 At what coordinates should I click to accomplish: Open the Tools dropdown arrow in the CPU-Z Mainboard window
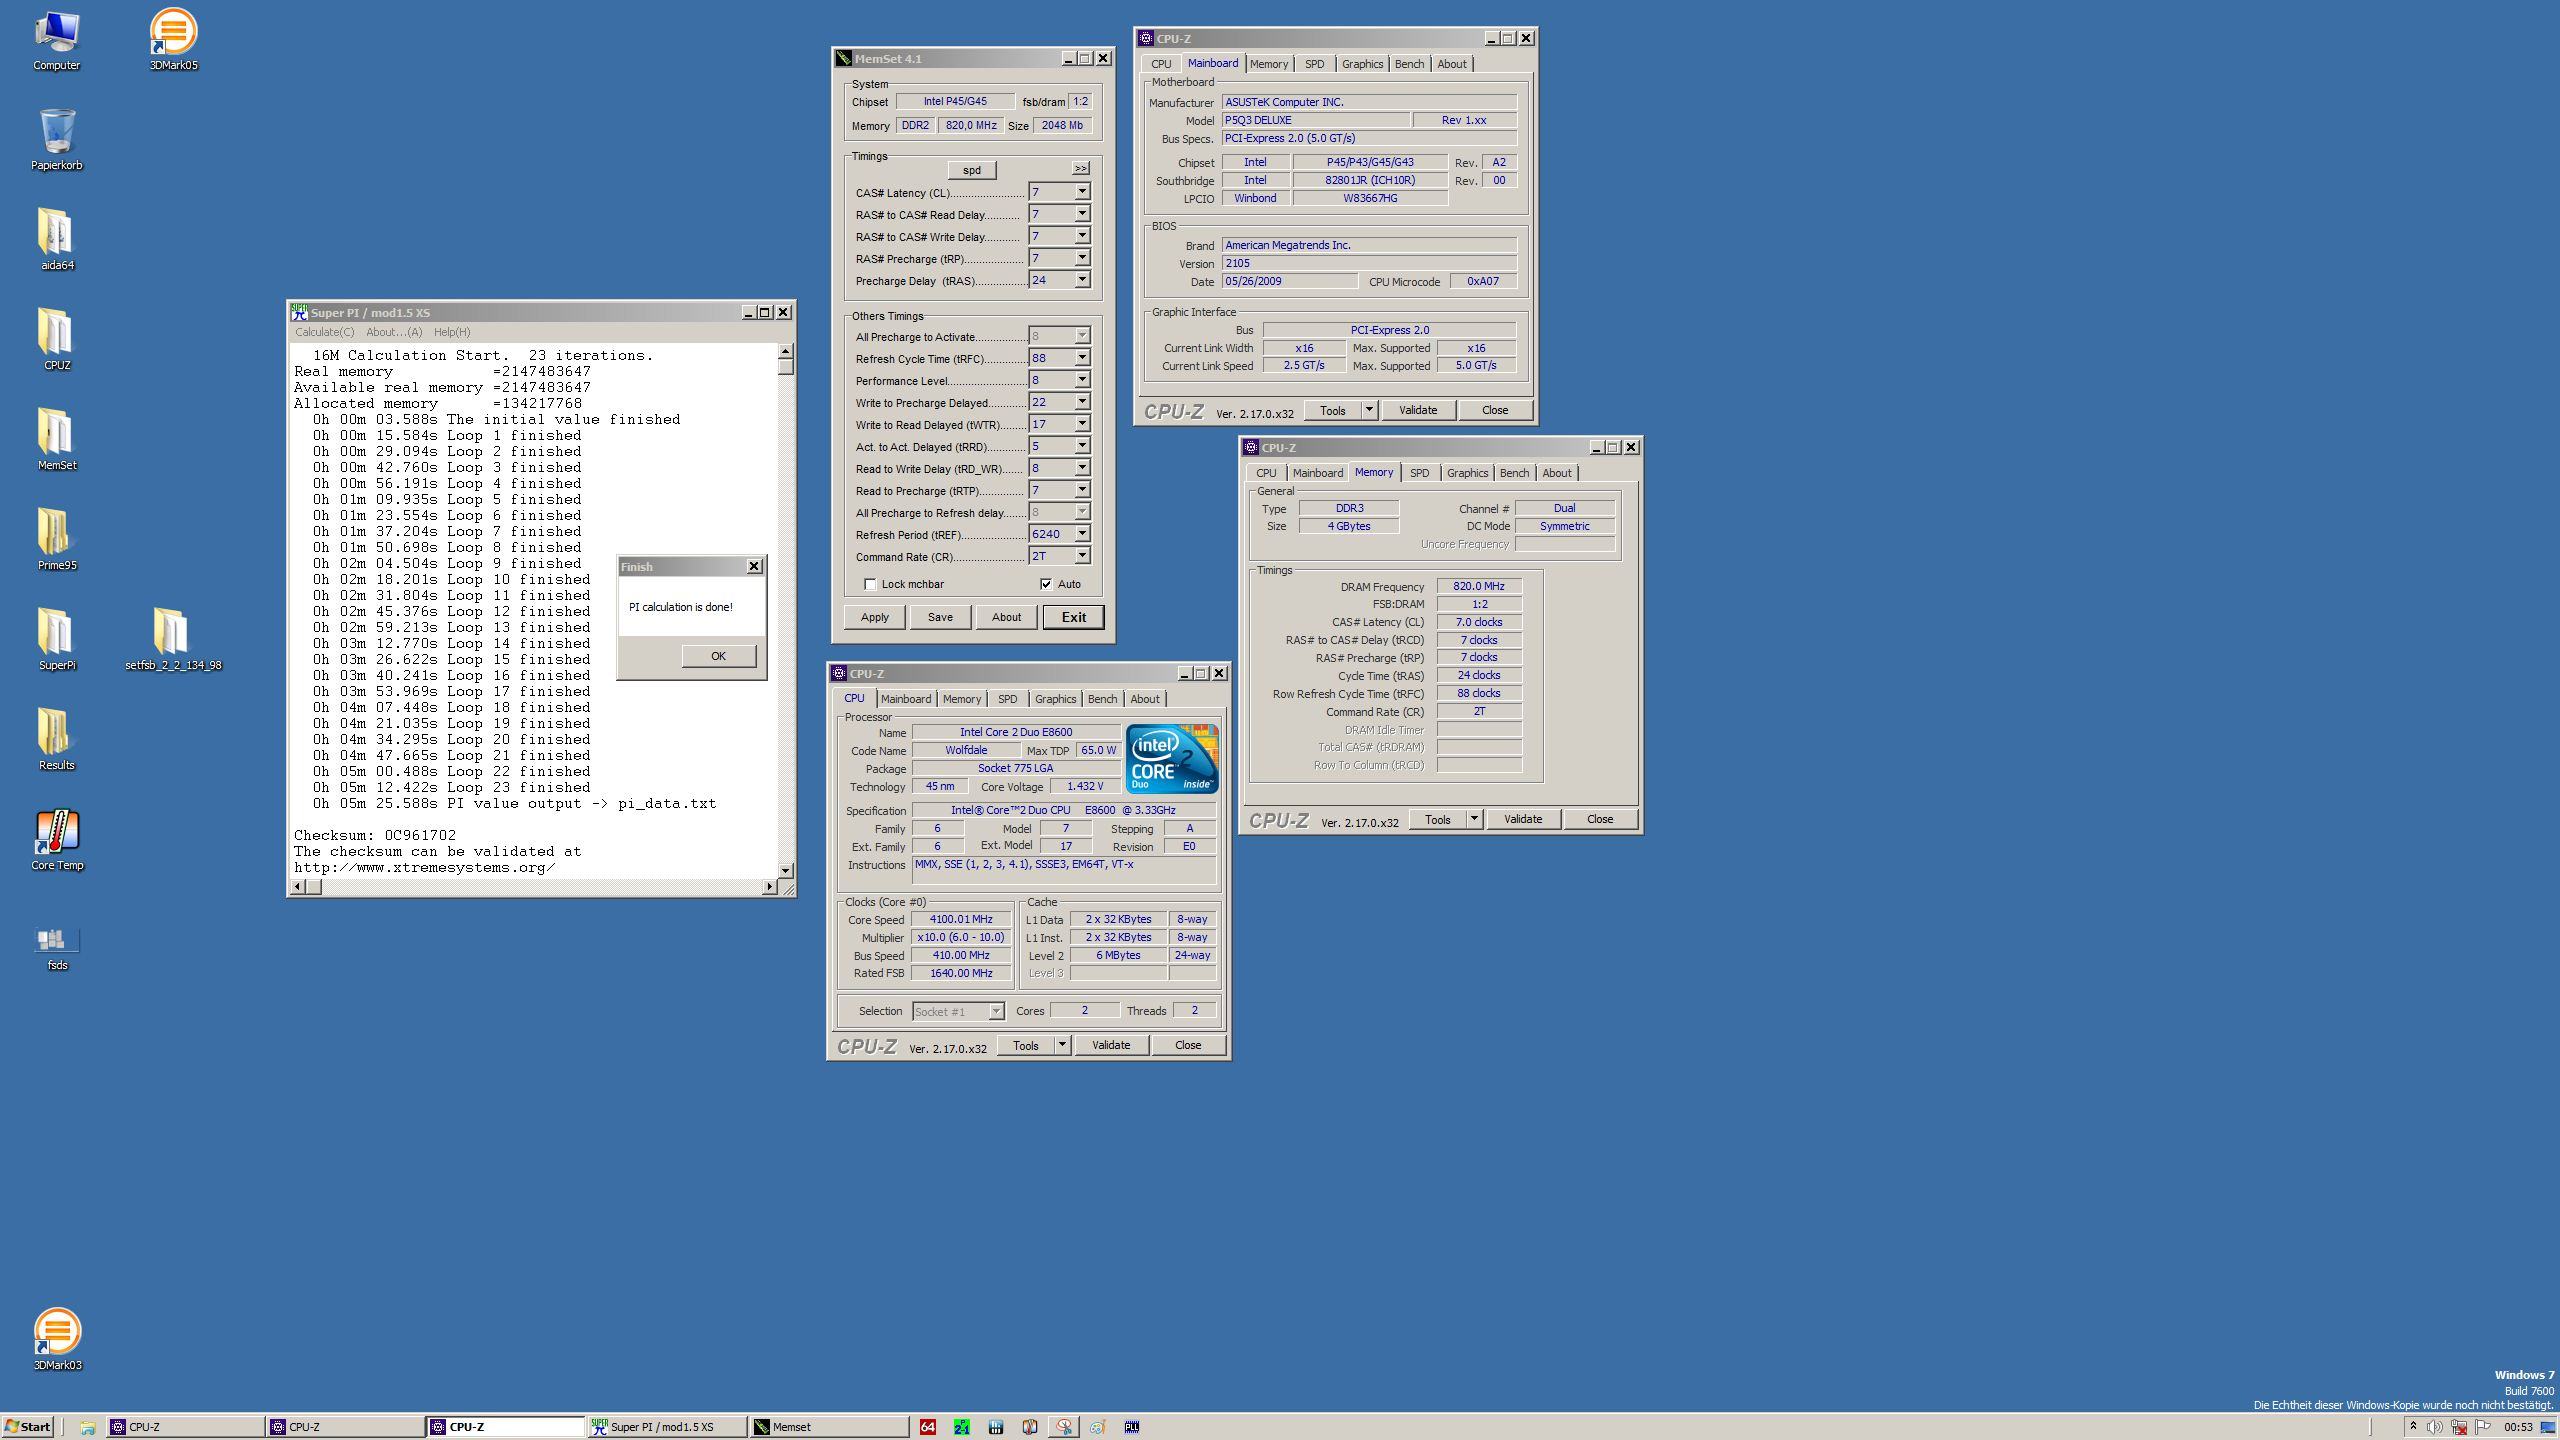pyautogui.click(x=1369, y=411)
